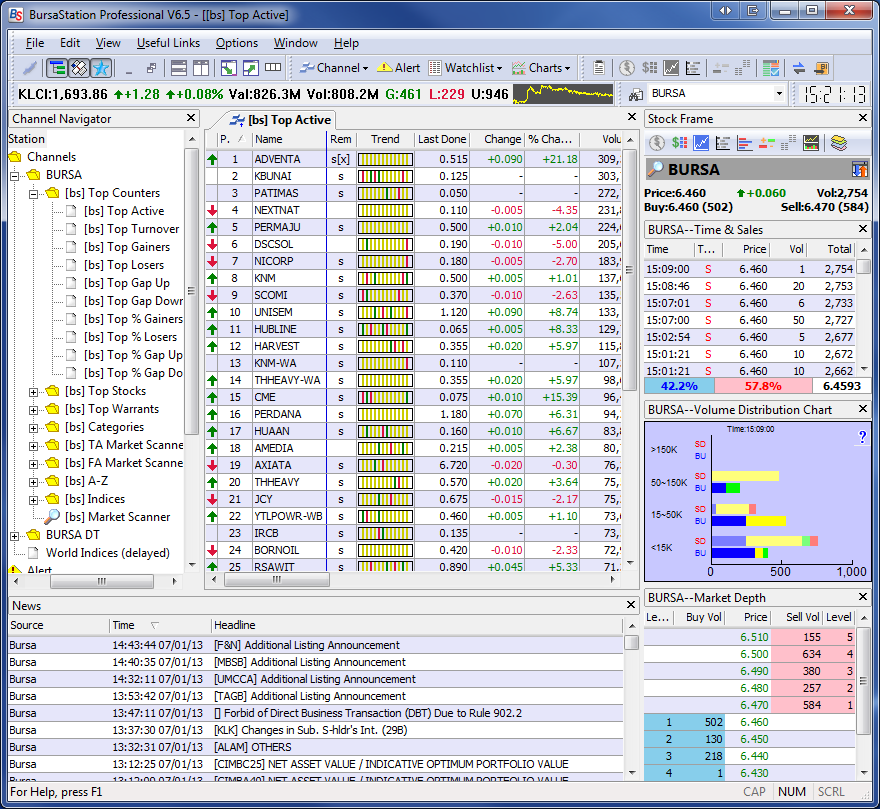
Task: Click the tile windows horizontally icon
Action: (178, 68)
